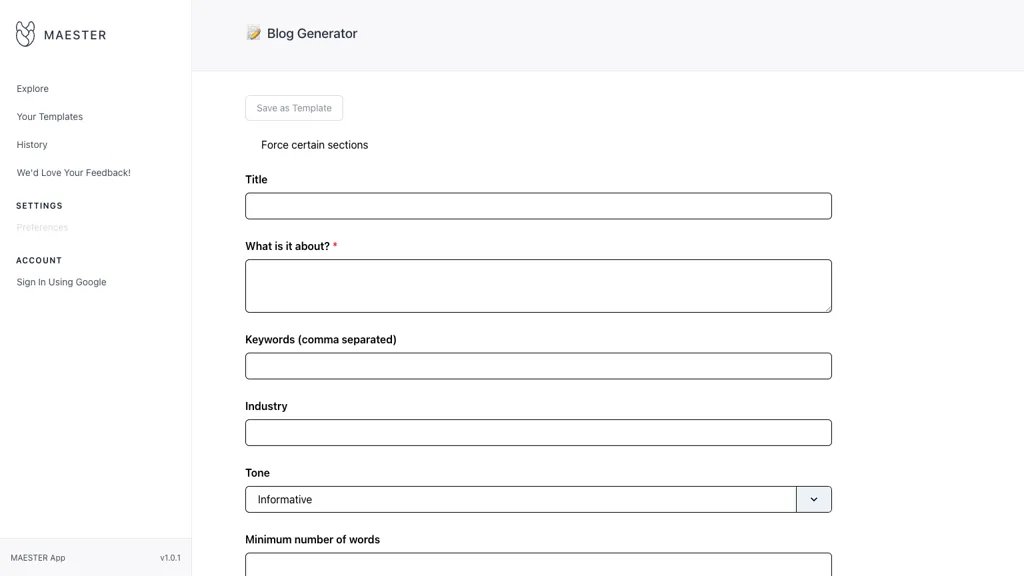This screenshot has width=1024, height=576.
Task: Click the MAESTER wordmark in sidebar header
Action: [x=75, y=35]
